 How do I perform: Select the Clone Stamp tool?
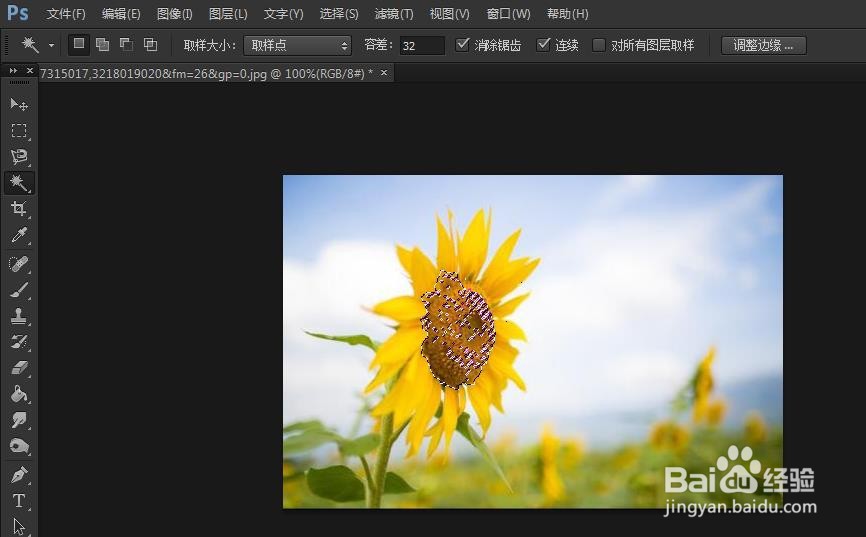(19, 316)
